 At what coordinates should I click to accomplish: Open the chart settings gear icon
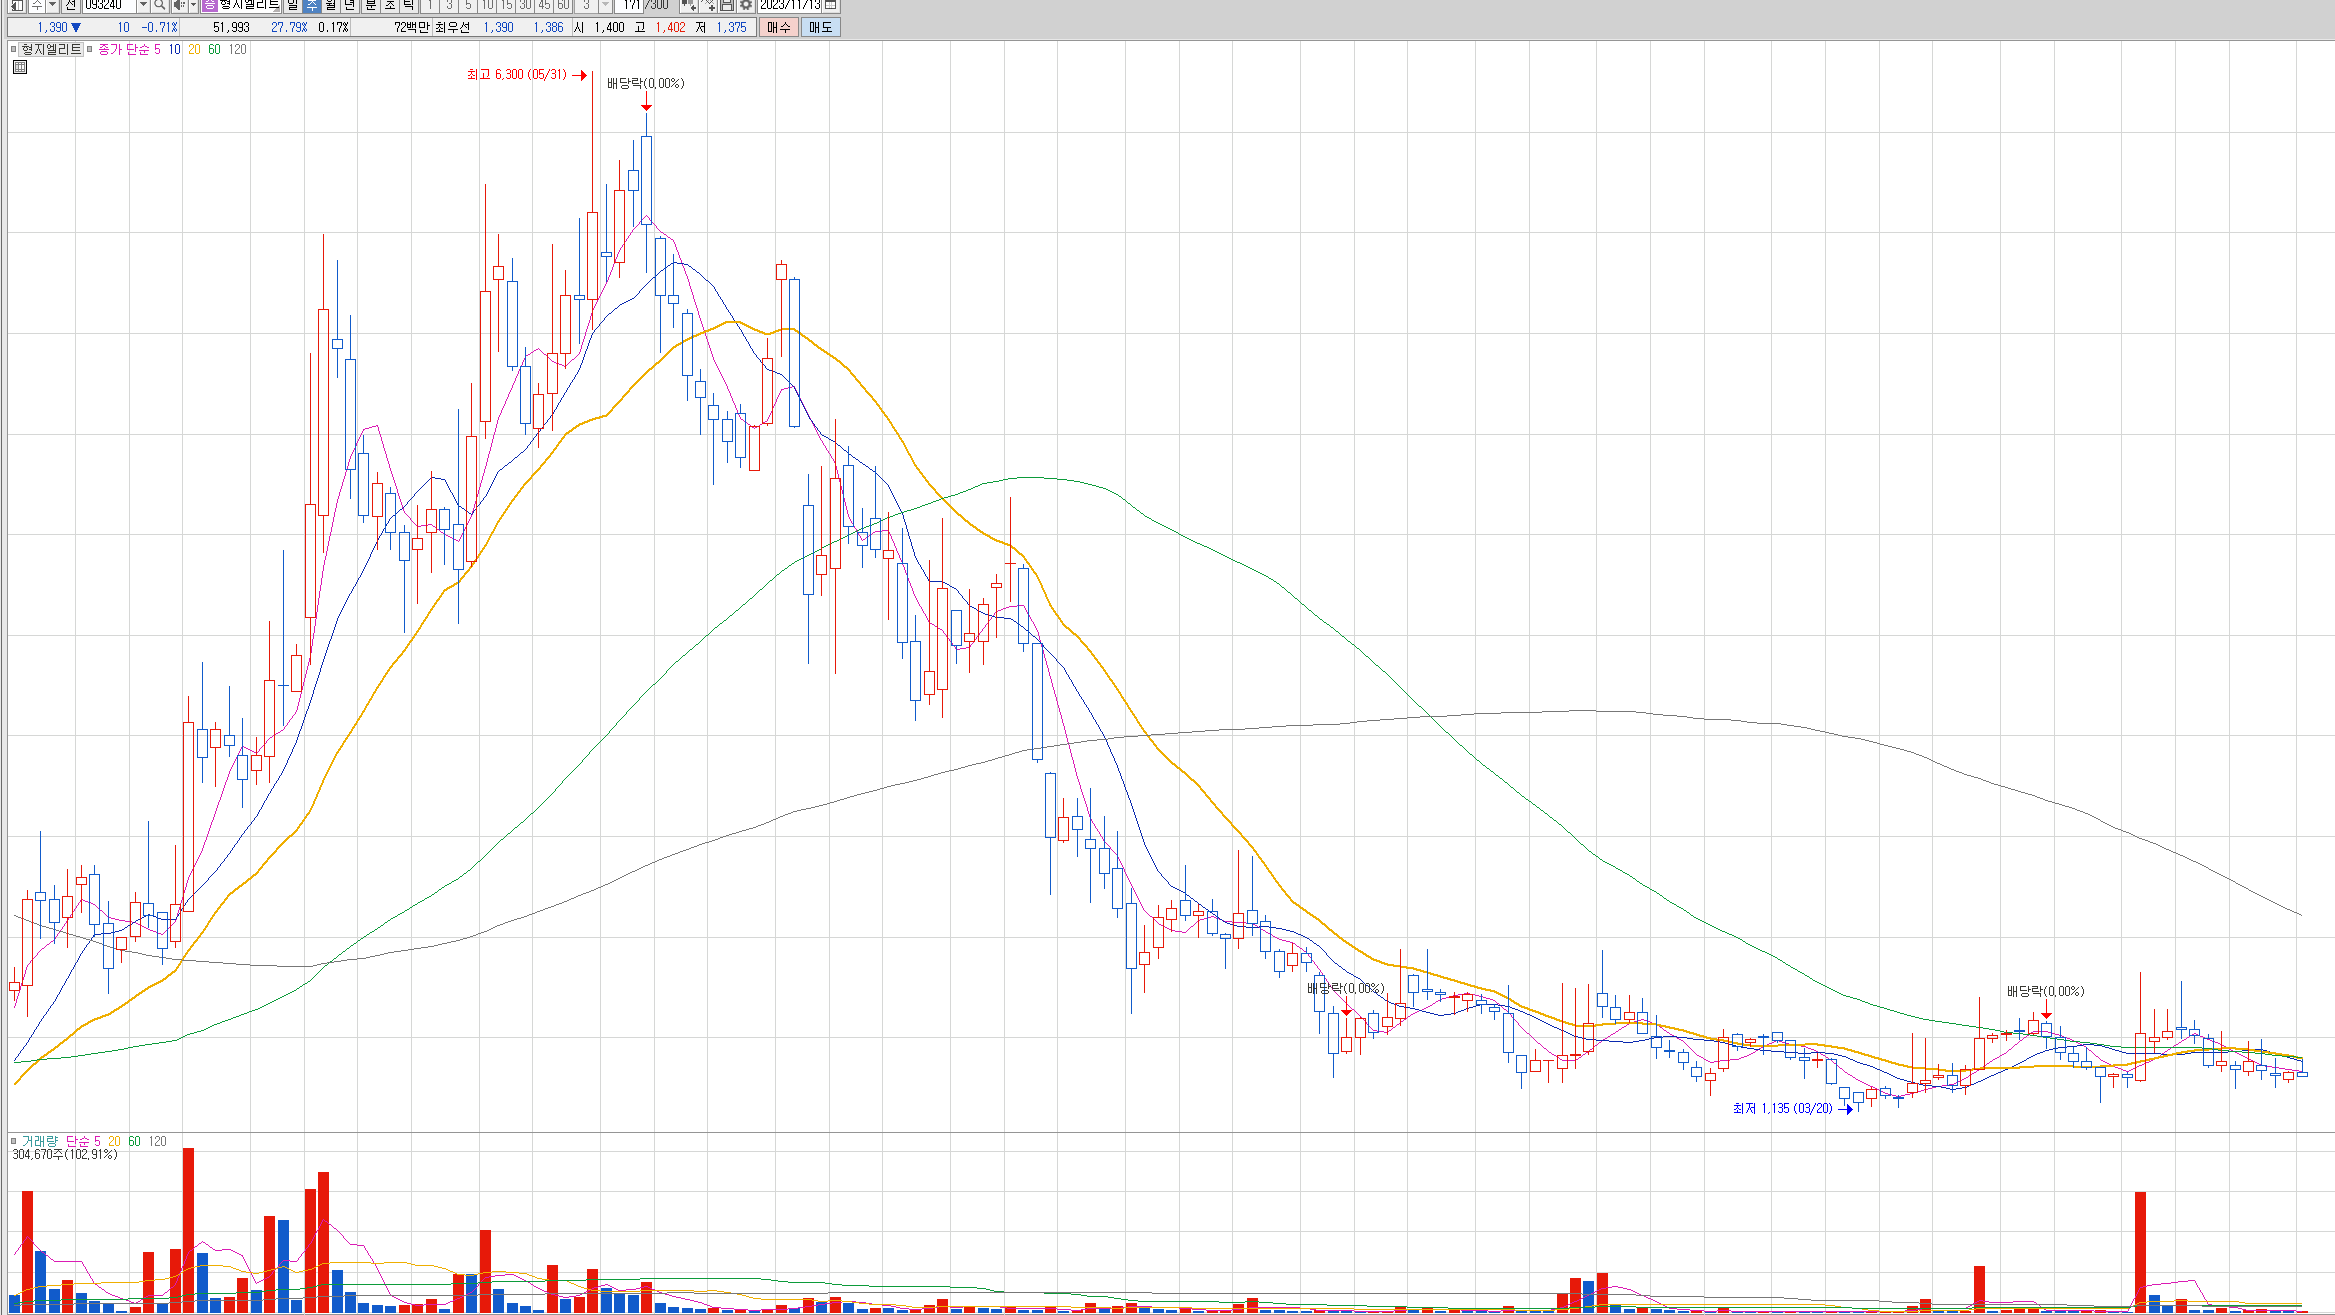746,5
